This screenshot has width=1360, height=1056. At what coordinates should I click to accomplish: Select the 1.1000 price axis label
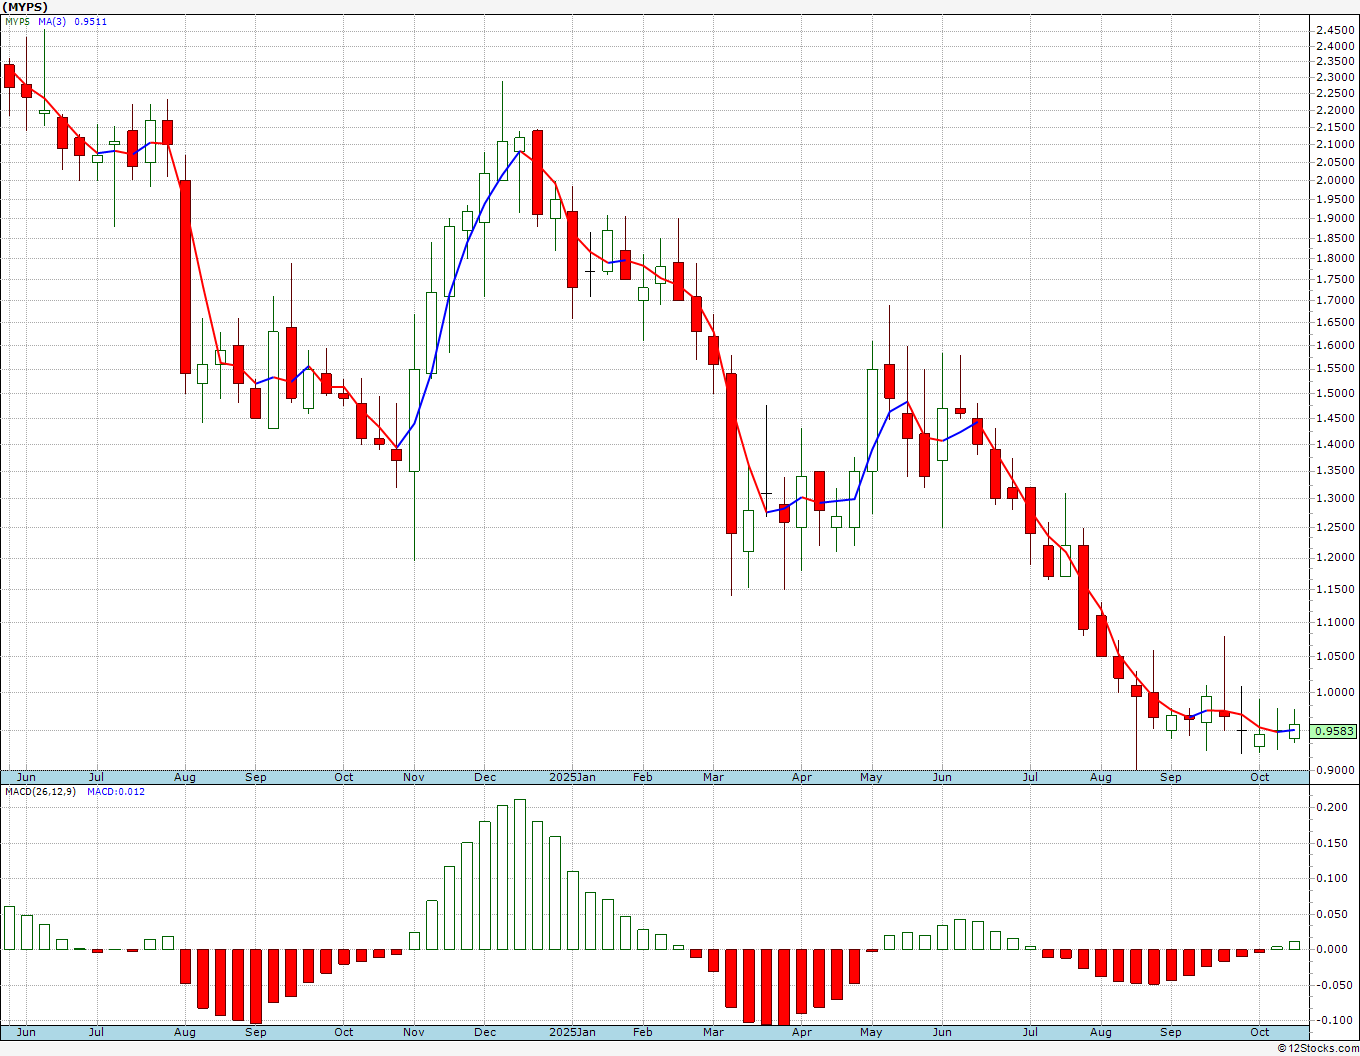pos(1336,622)
